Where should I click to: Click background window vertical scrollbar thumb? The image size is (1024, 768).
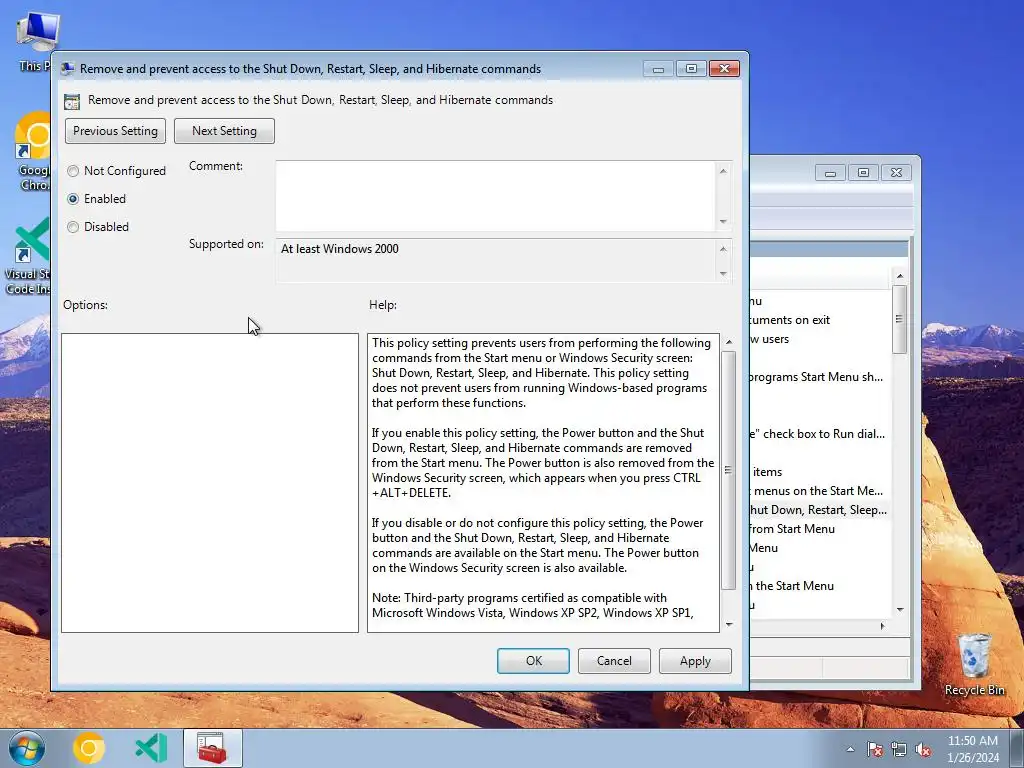click(900, 319)
